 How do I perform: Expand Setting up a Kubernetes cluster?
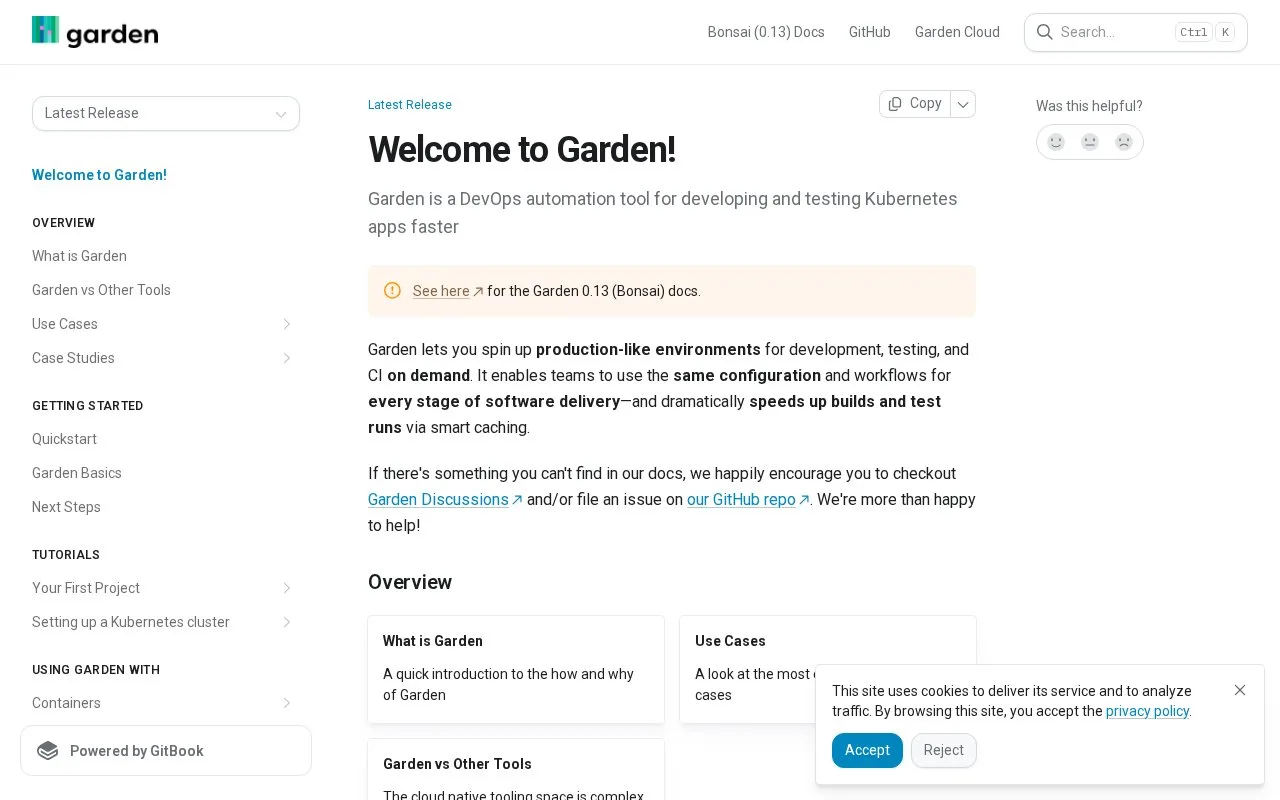click(286, 622)
